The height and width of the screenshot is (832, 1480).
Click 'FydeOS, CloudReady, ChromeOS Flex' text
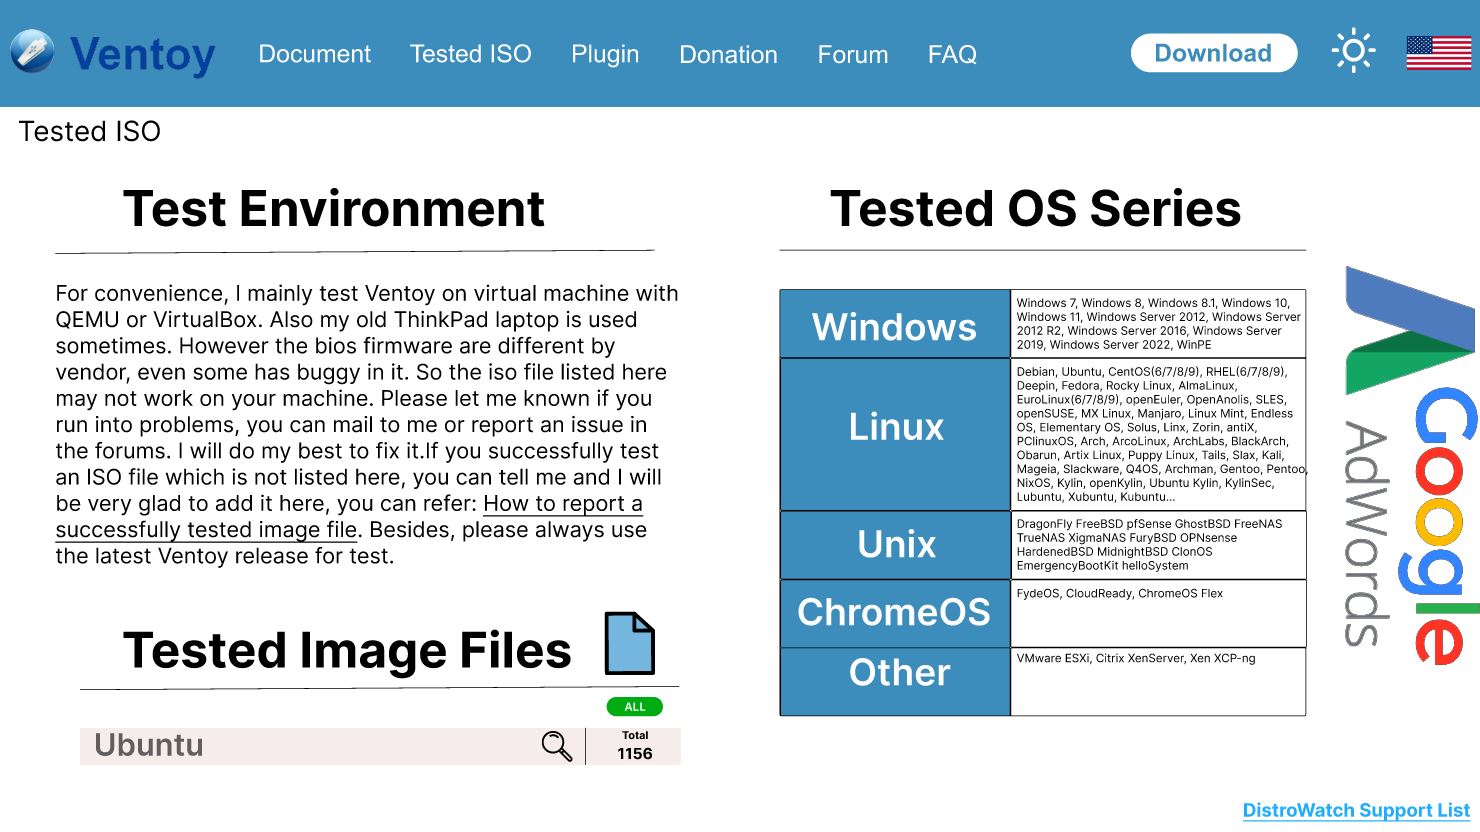click(1119, 594)
